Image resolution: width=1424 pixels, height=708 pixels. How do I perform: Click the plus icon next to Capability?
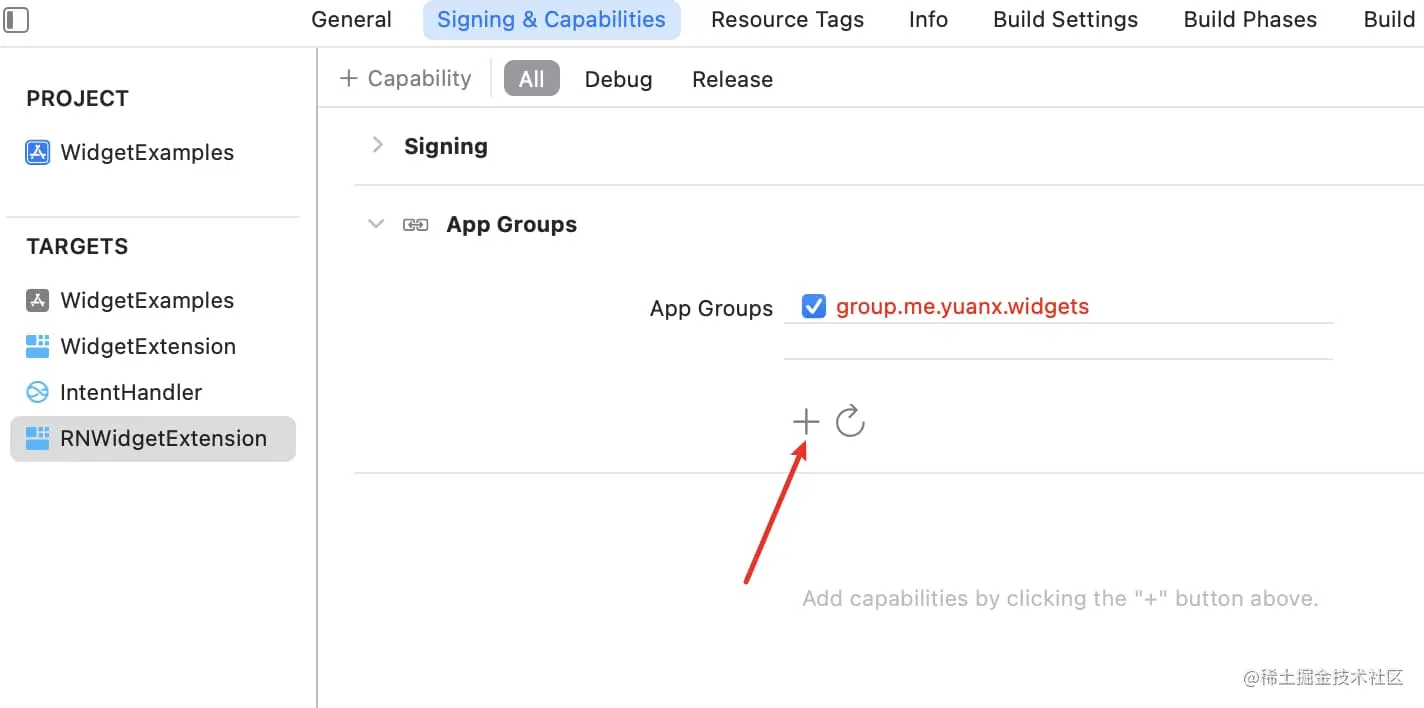347,78
